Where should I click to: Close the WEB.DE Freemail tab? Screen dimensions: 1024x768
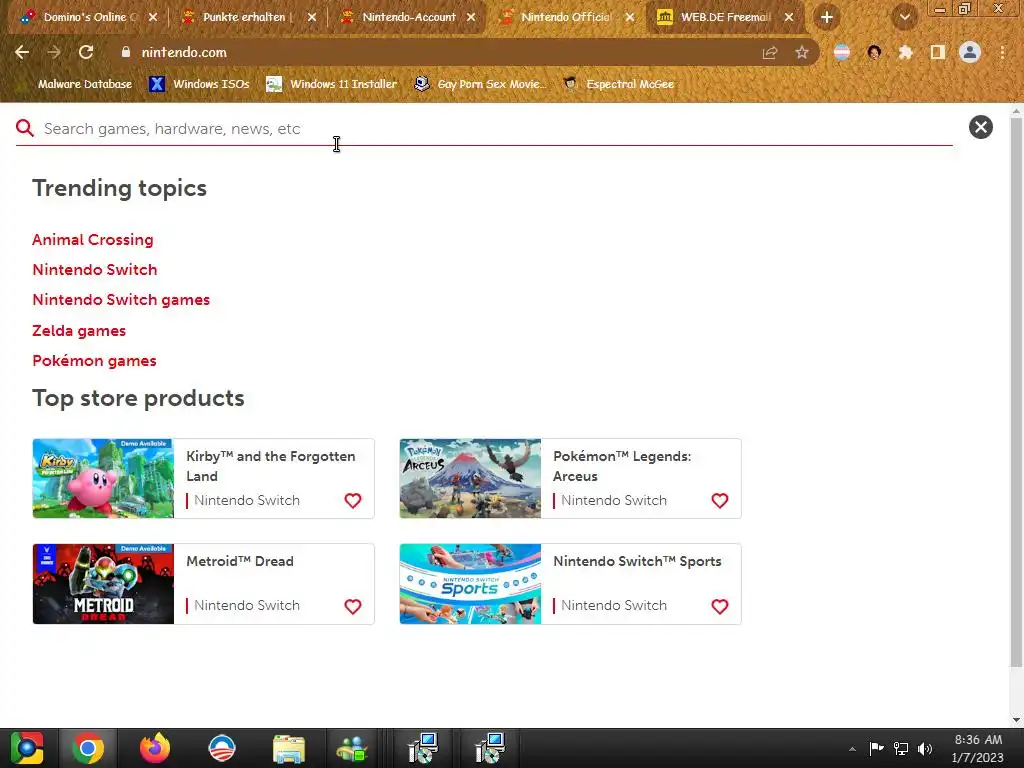coord(789,17)
